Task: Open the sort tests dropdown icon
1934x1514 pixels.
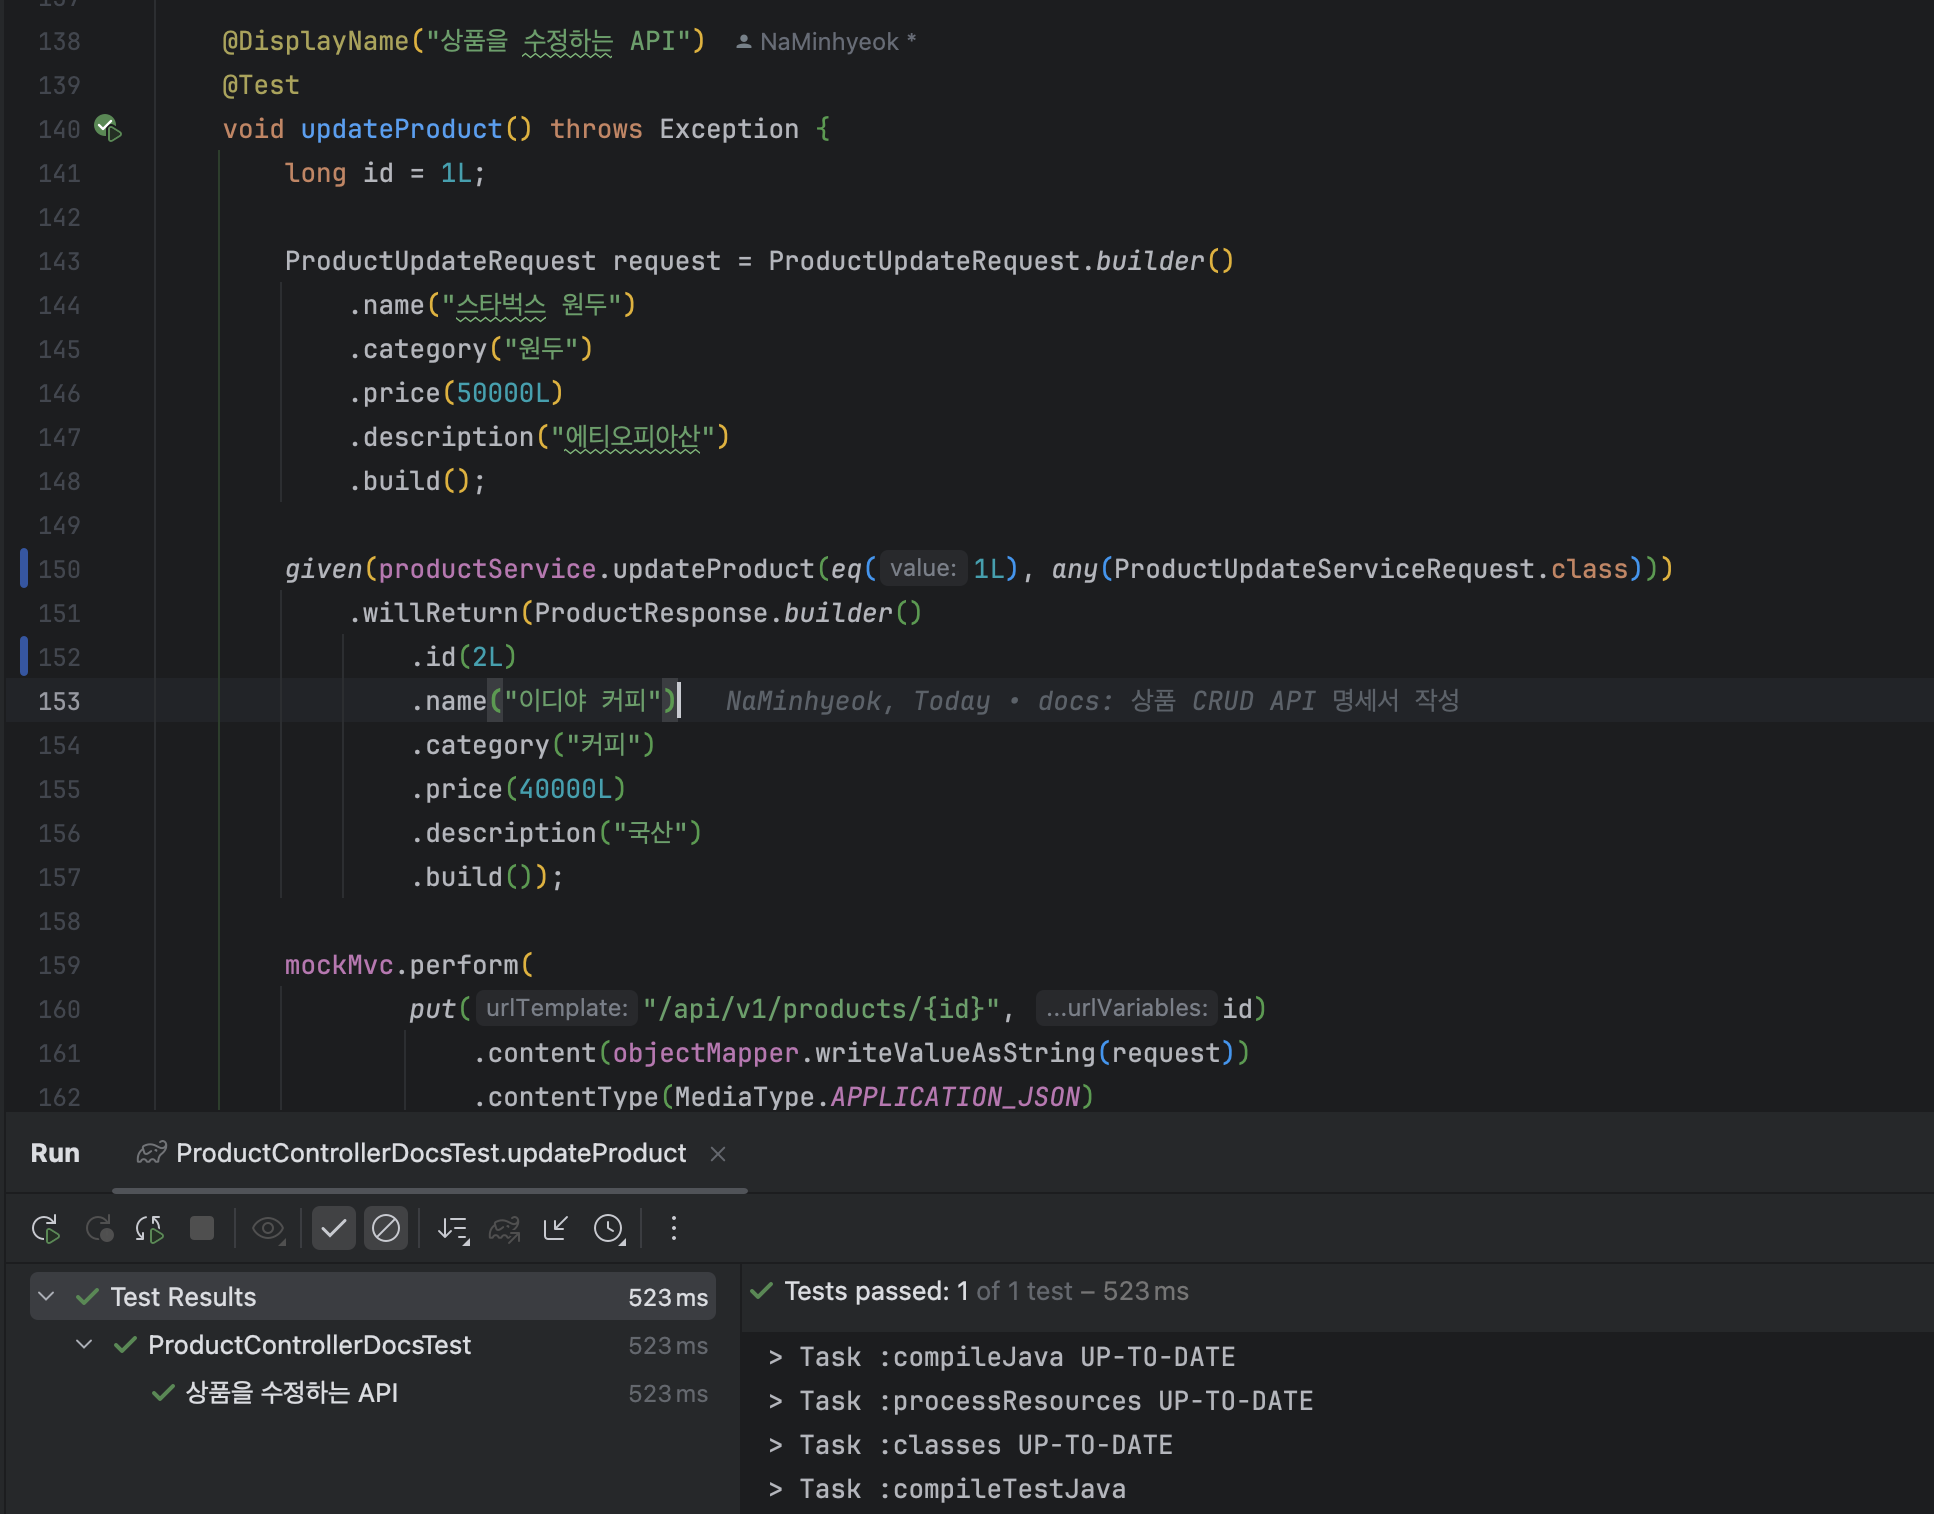Action: click(453, 1228)
